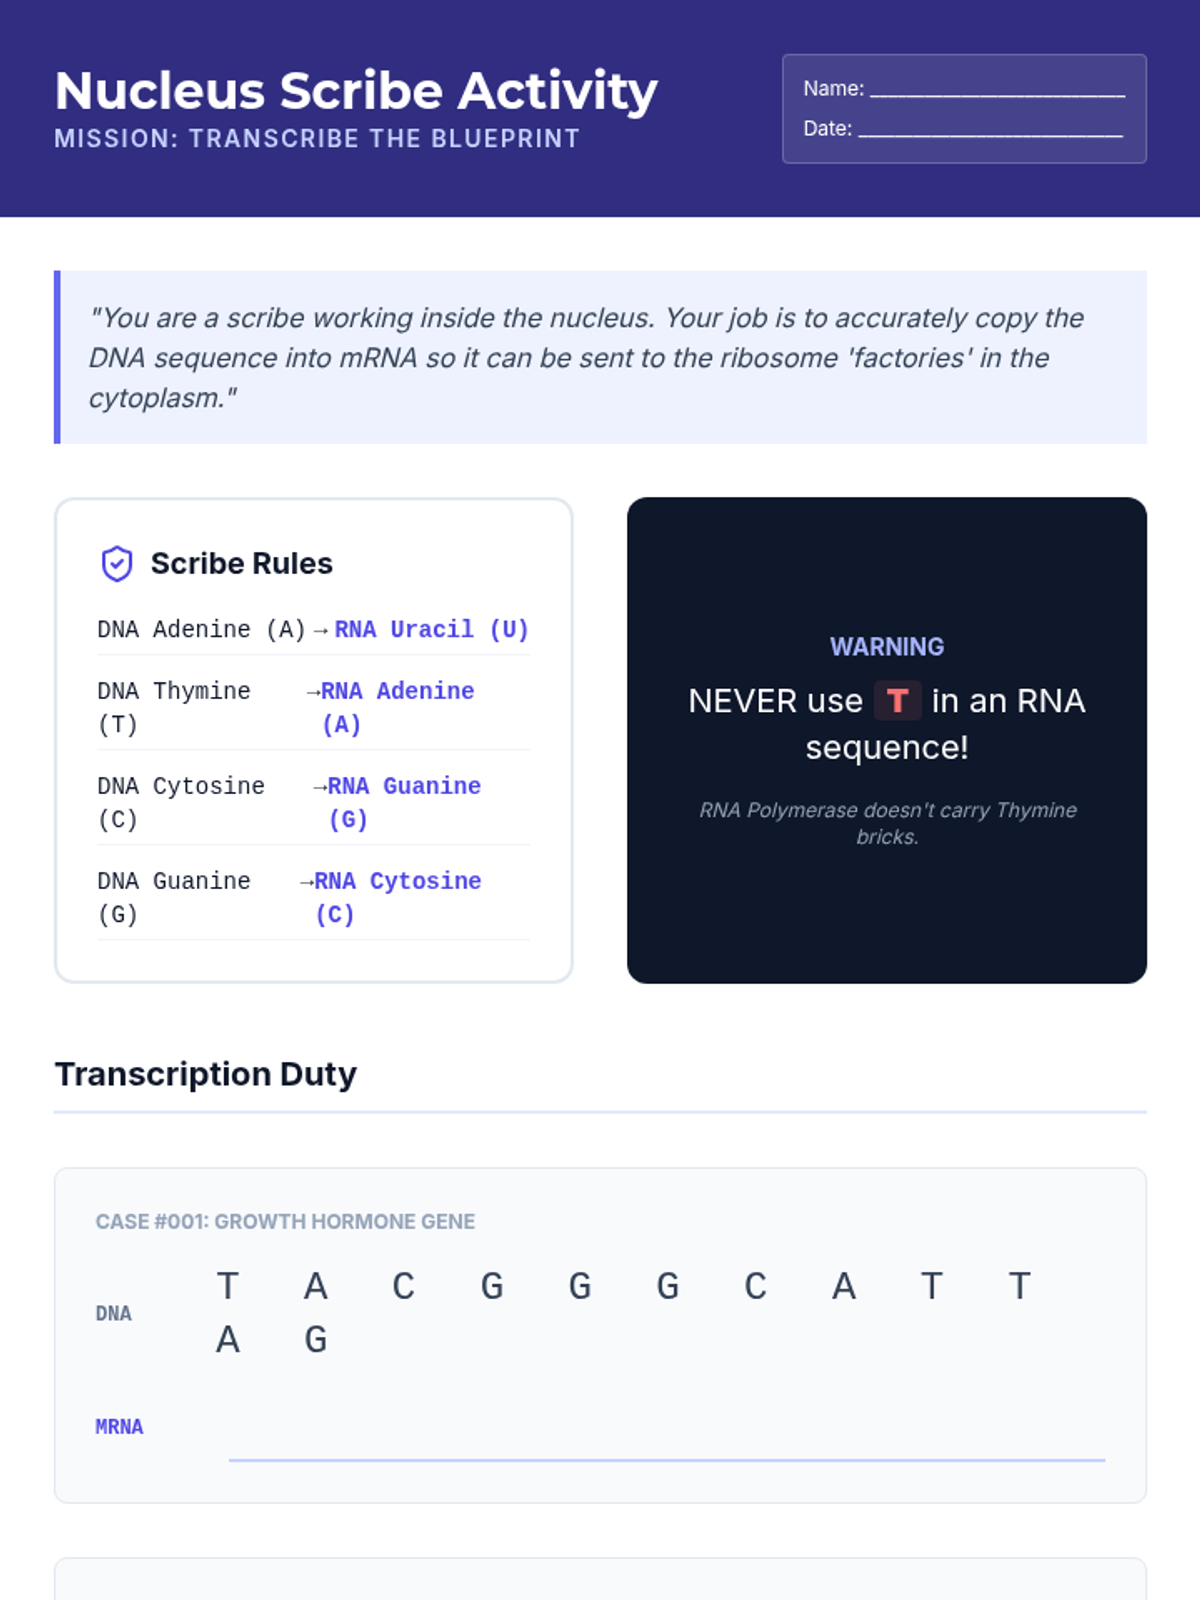Click the RNA Cytosine (C) rule text
1200x1600 pixels.
click(397, 898)
